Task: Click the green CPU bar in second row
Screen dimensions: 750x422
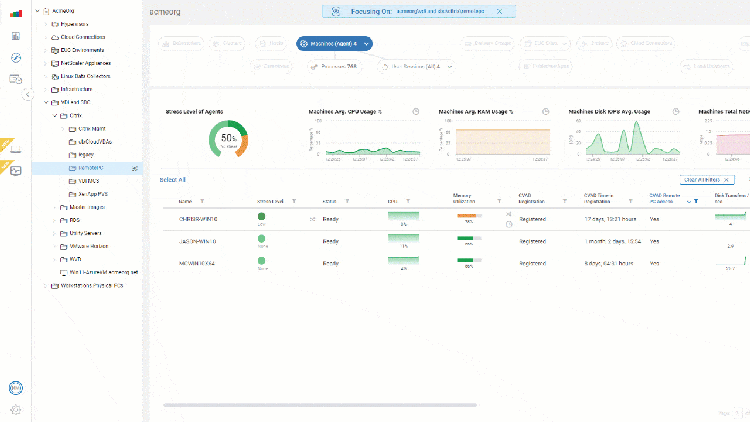Action: (403, 238)
